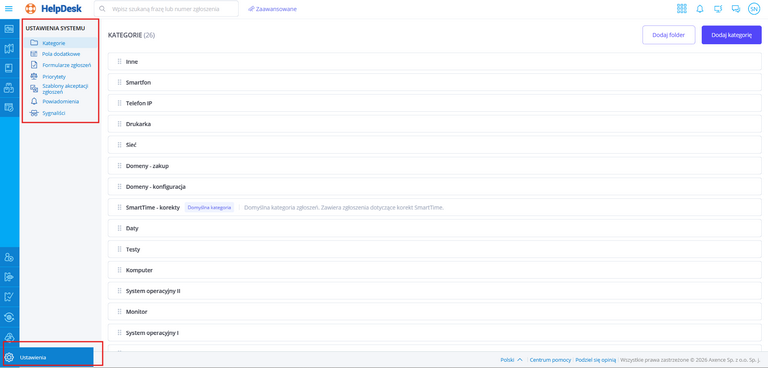Open the Smartfon category row
Image resolution: width=768 pixels, height=368 pixels.
click(x=434, y=82)
